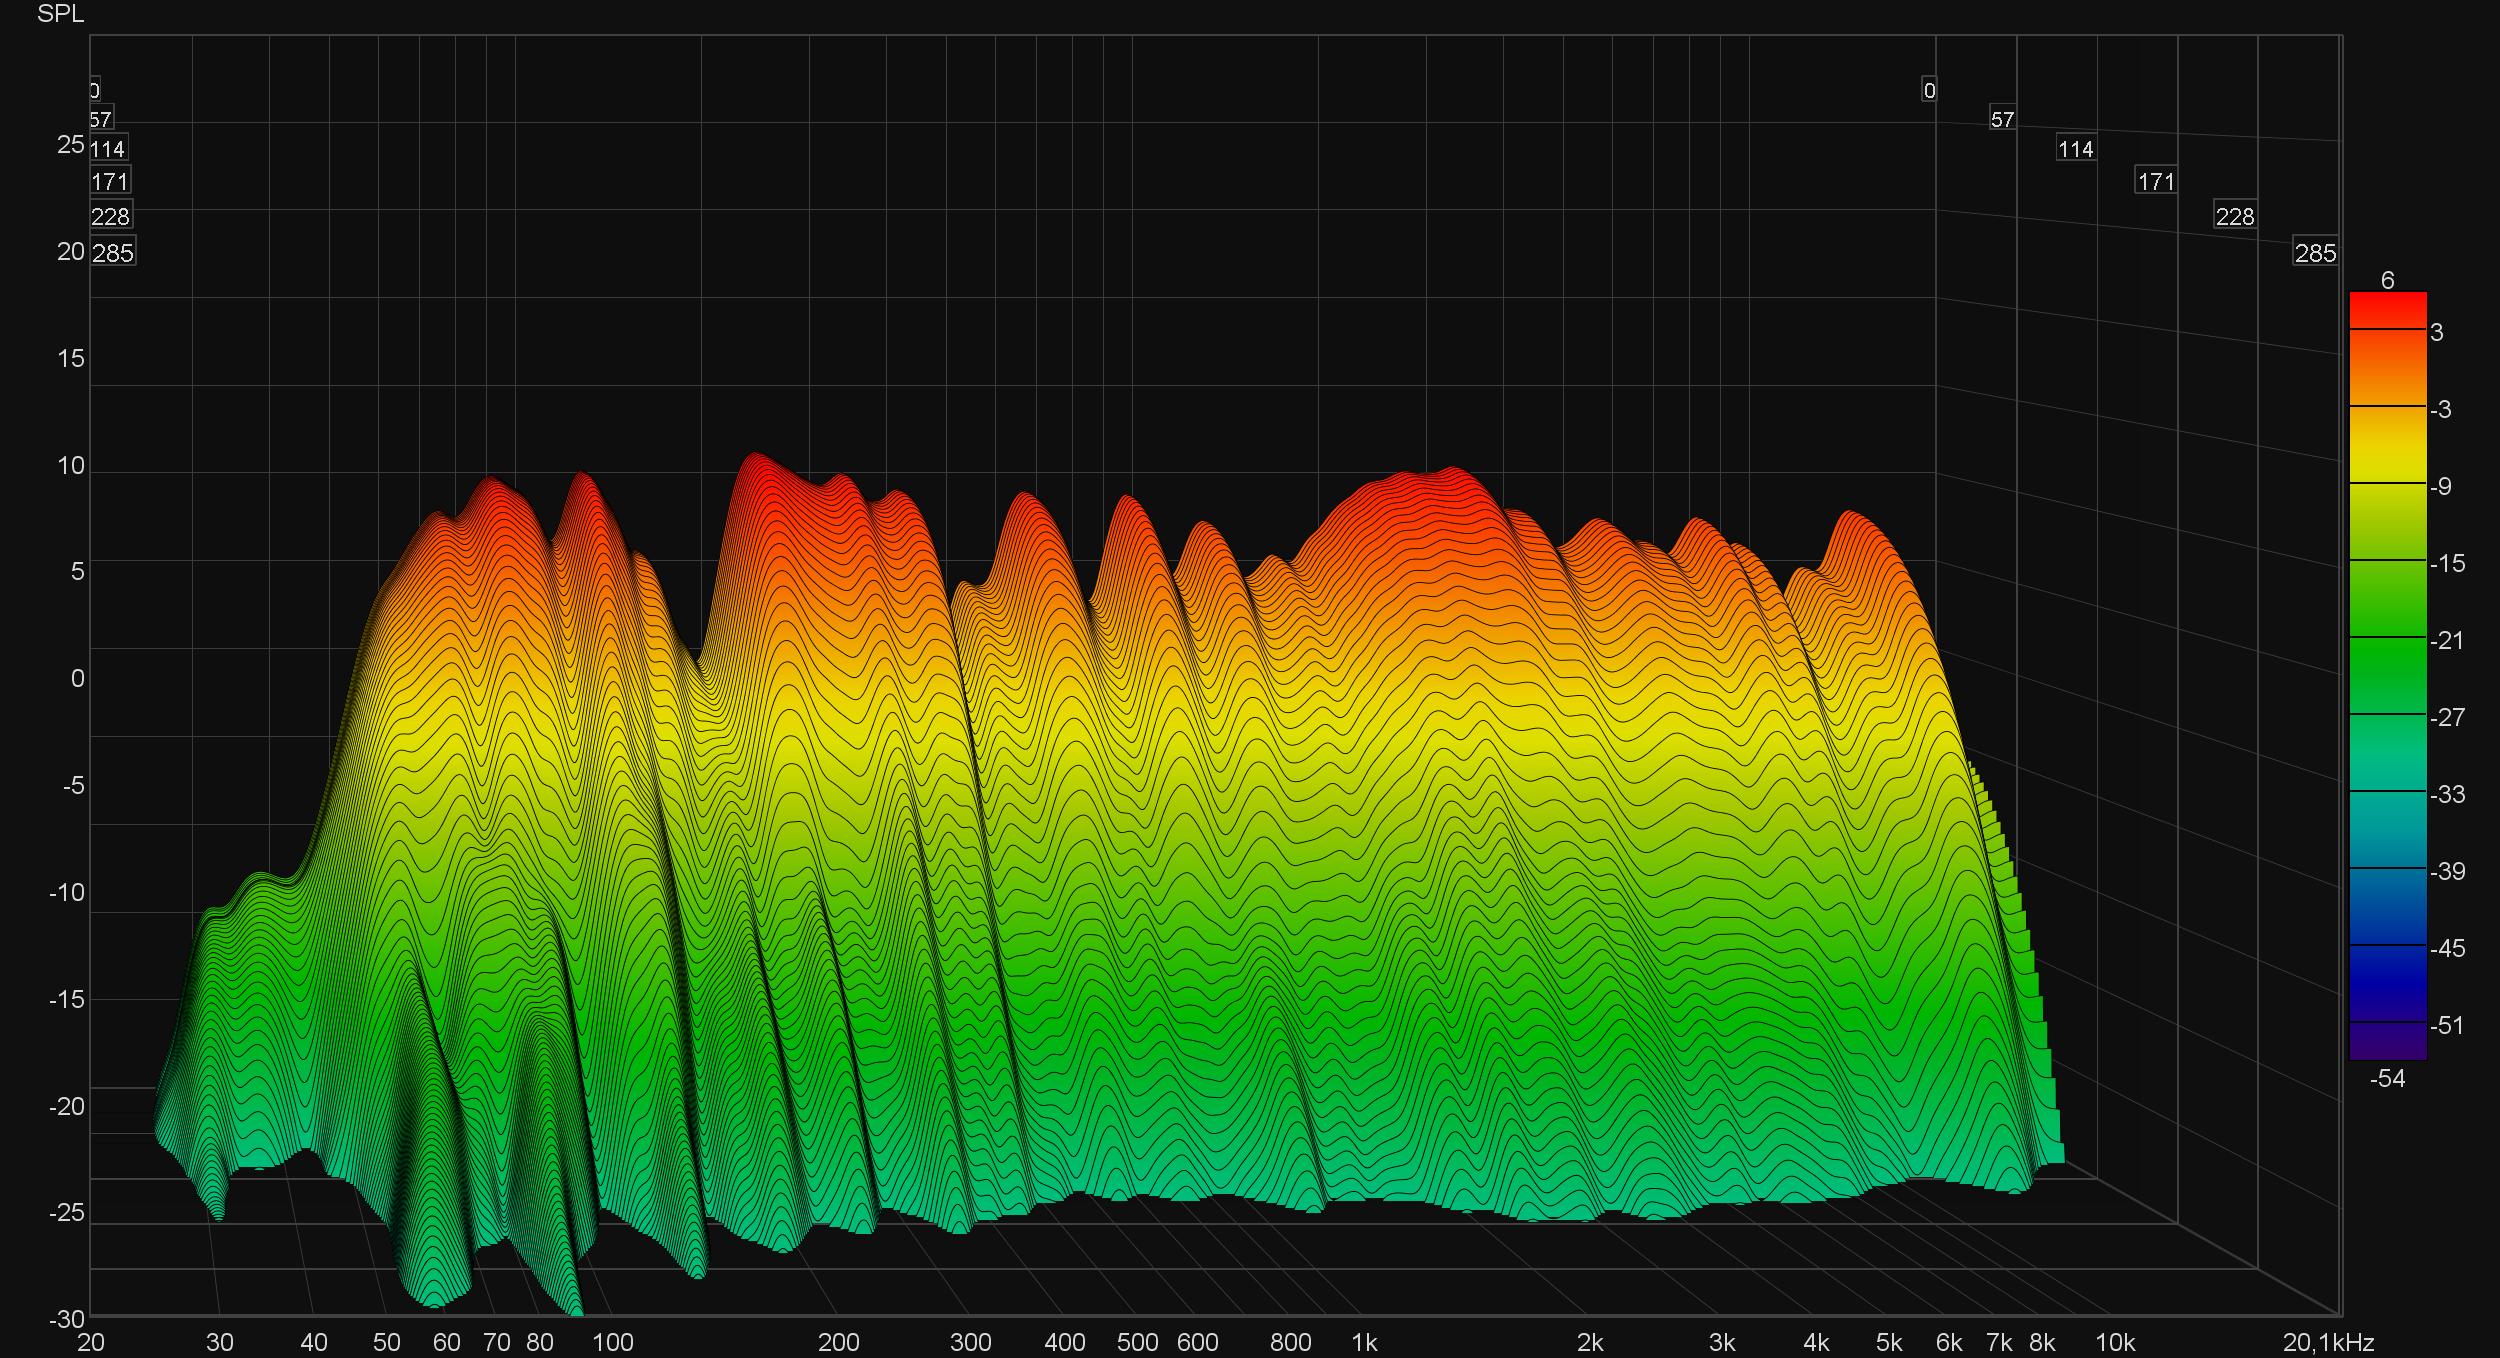This screenshot has height=1358, width=2500.
Task: Click the 228 time marker next to SPL axis
Action: 110,217
